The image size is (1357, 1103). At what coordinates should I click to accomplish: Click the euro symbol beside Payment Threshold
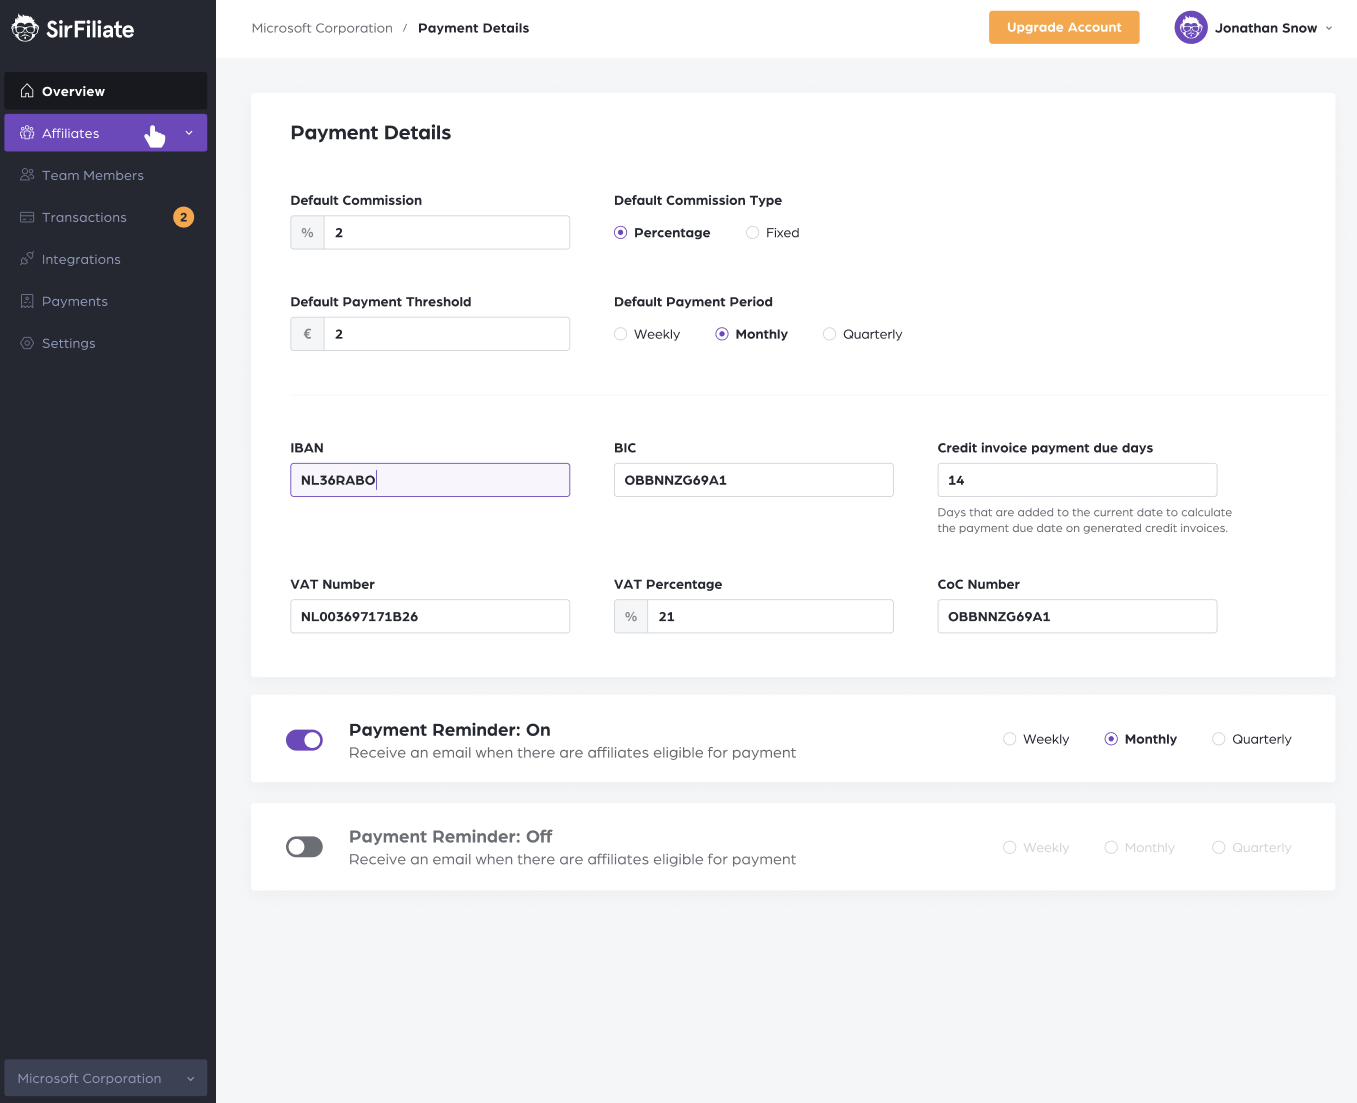pyautogui.click(x=307, y=334)
